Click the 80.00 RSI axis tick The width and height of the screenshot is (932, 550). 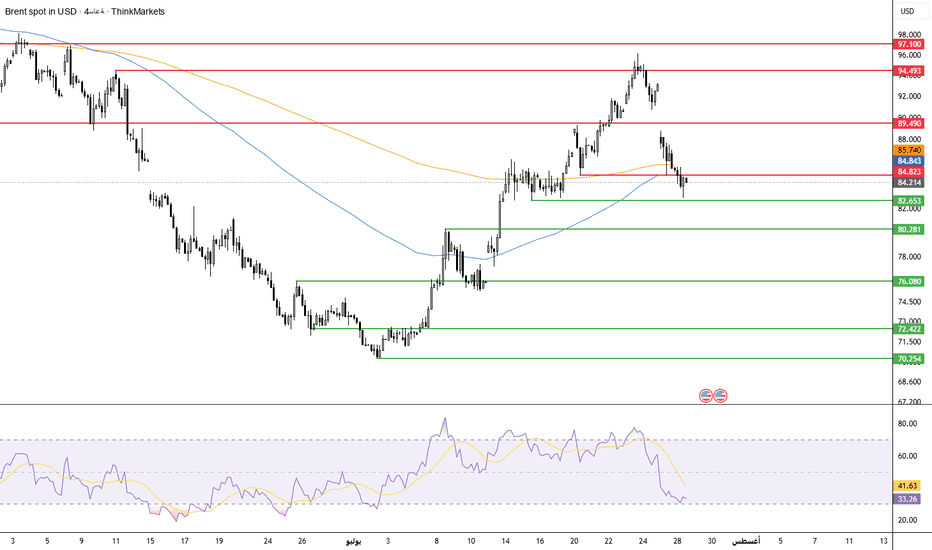[x=907, y=424]
